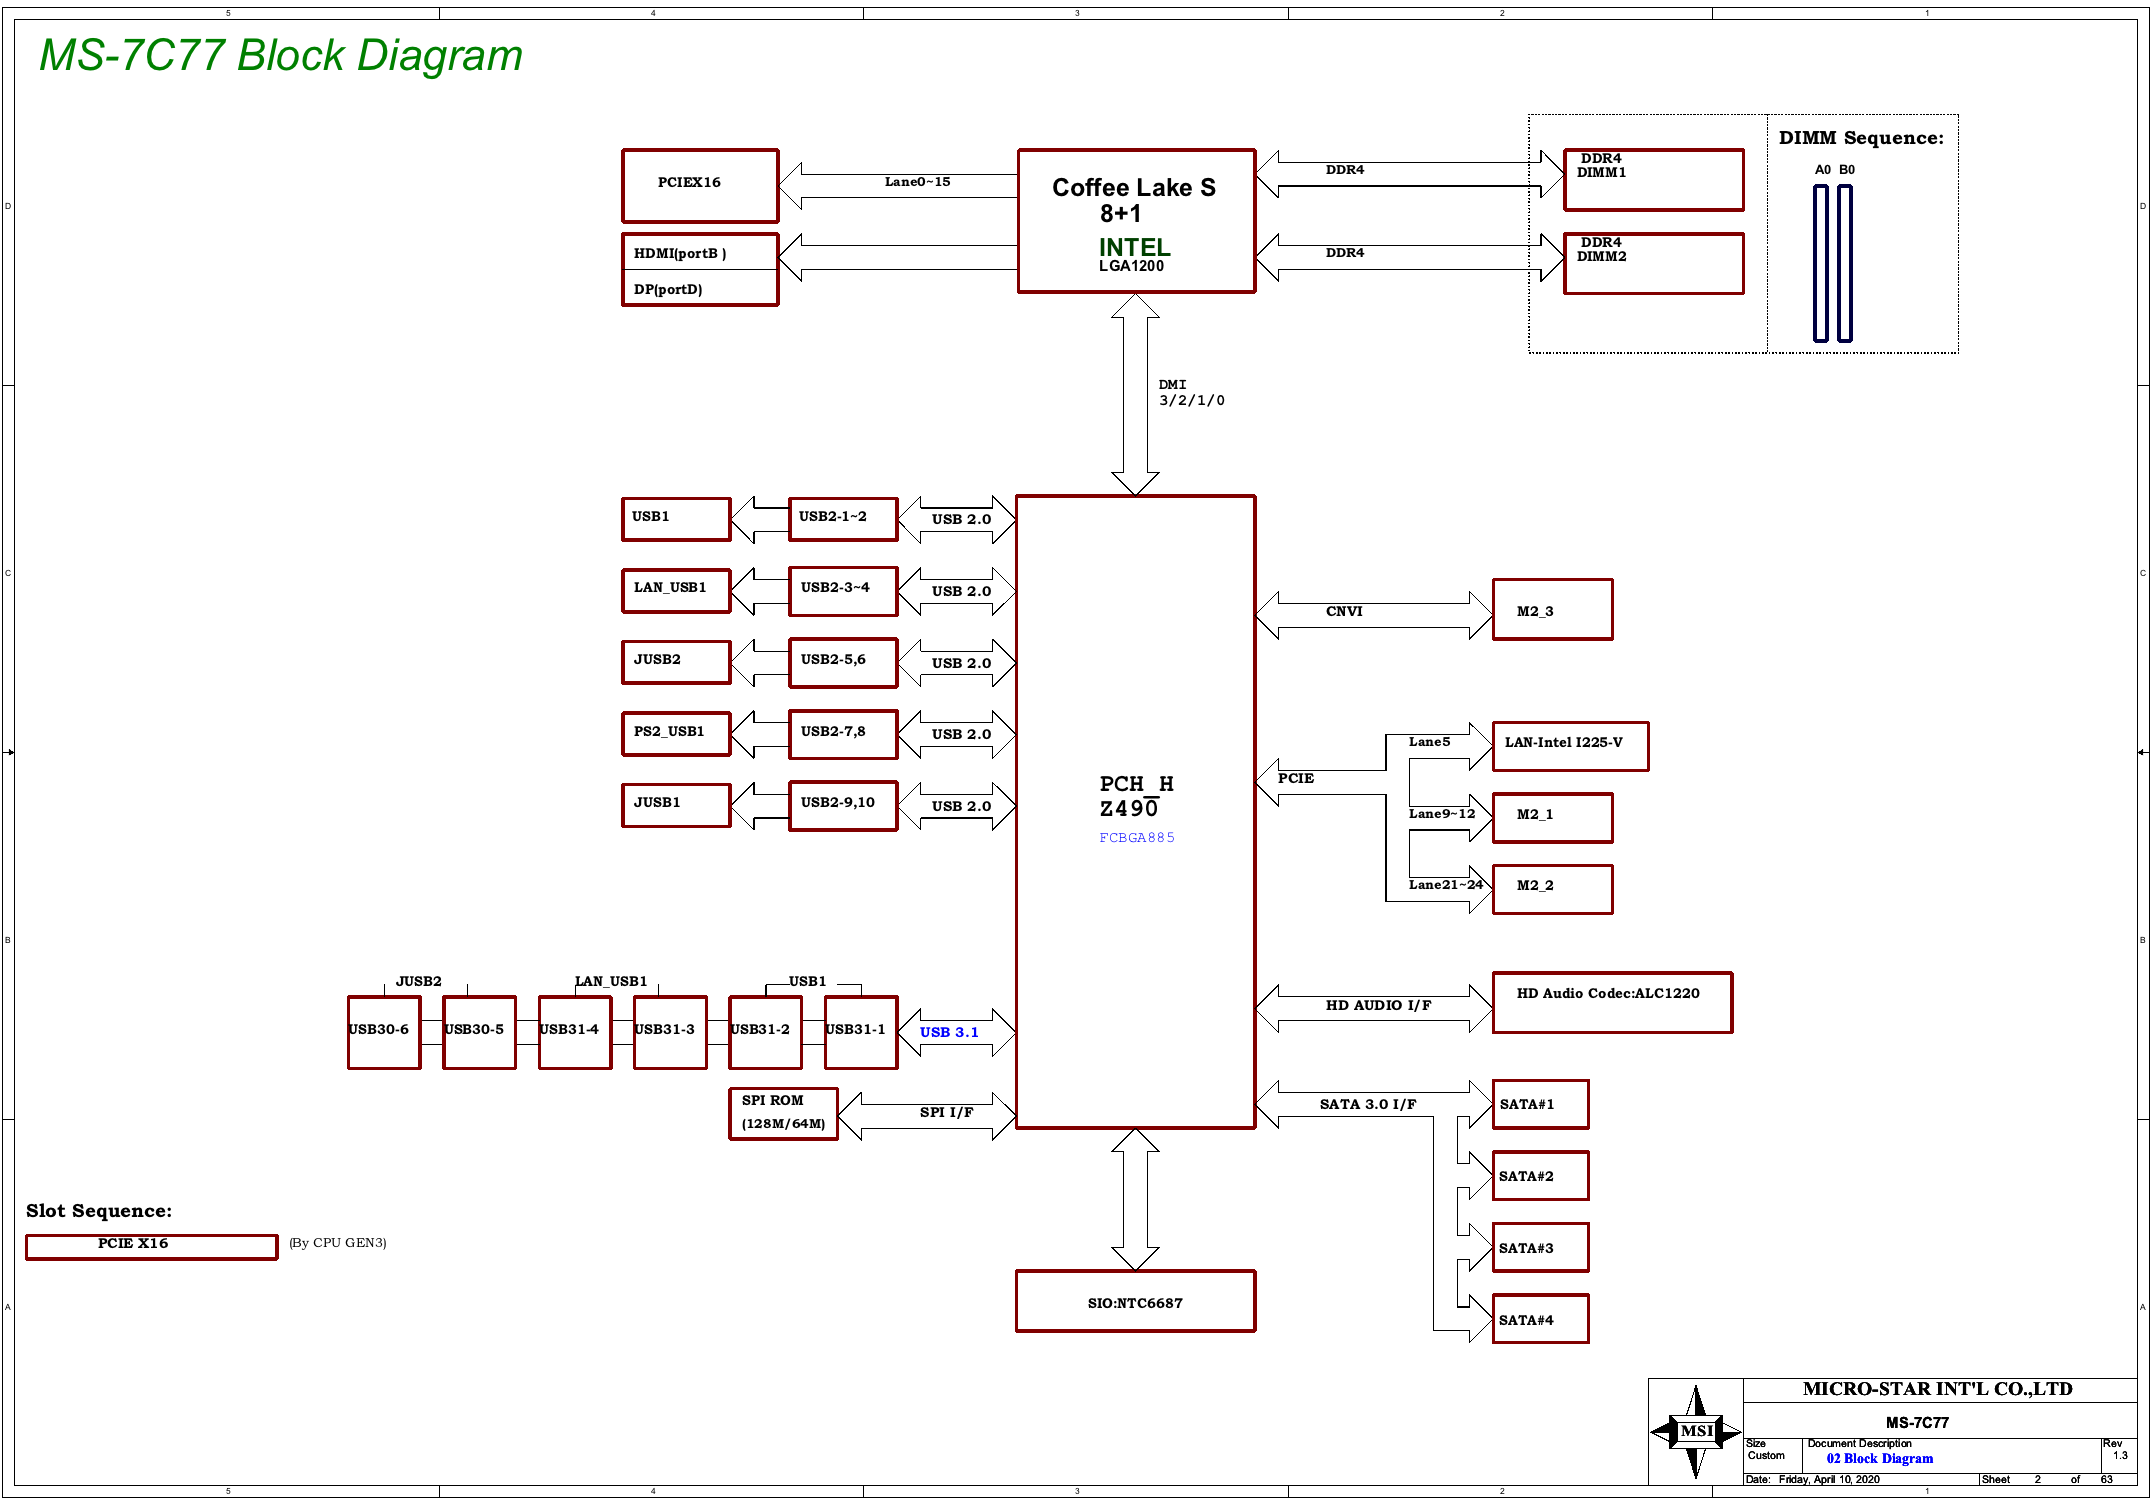Click the CNVI arrow label
Image resolution: width=2153 pixels, height=1503 pixels.
point(1344,611)
